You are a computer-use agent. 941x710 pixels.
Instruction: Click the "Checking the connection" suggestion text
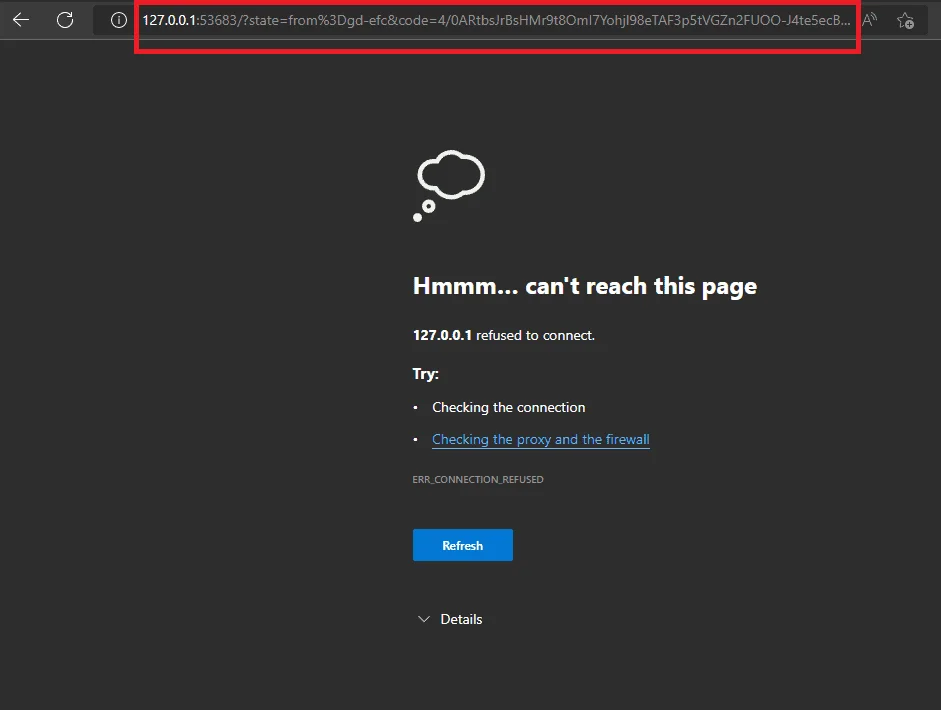(x=508, y=408)
